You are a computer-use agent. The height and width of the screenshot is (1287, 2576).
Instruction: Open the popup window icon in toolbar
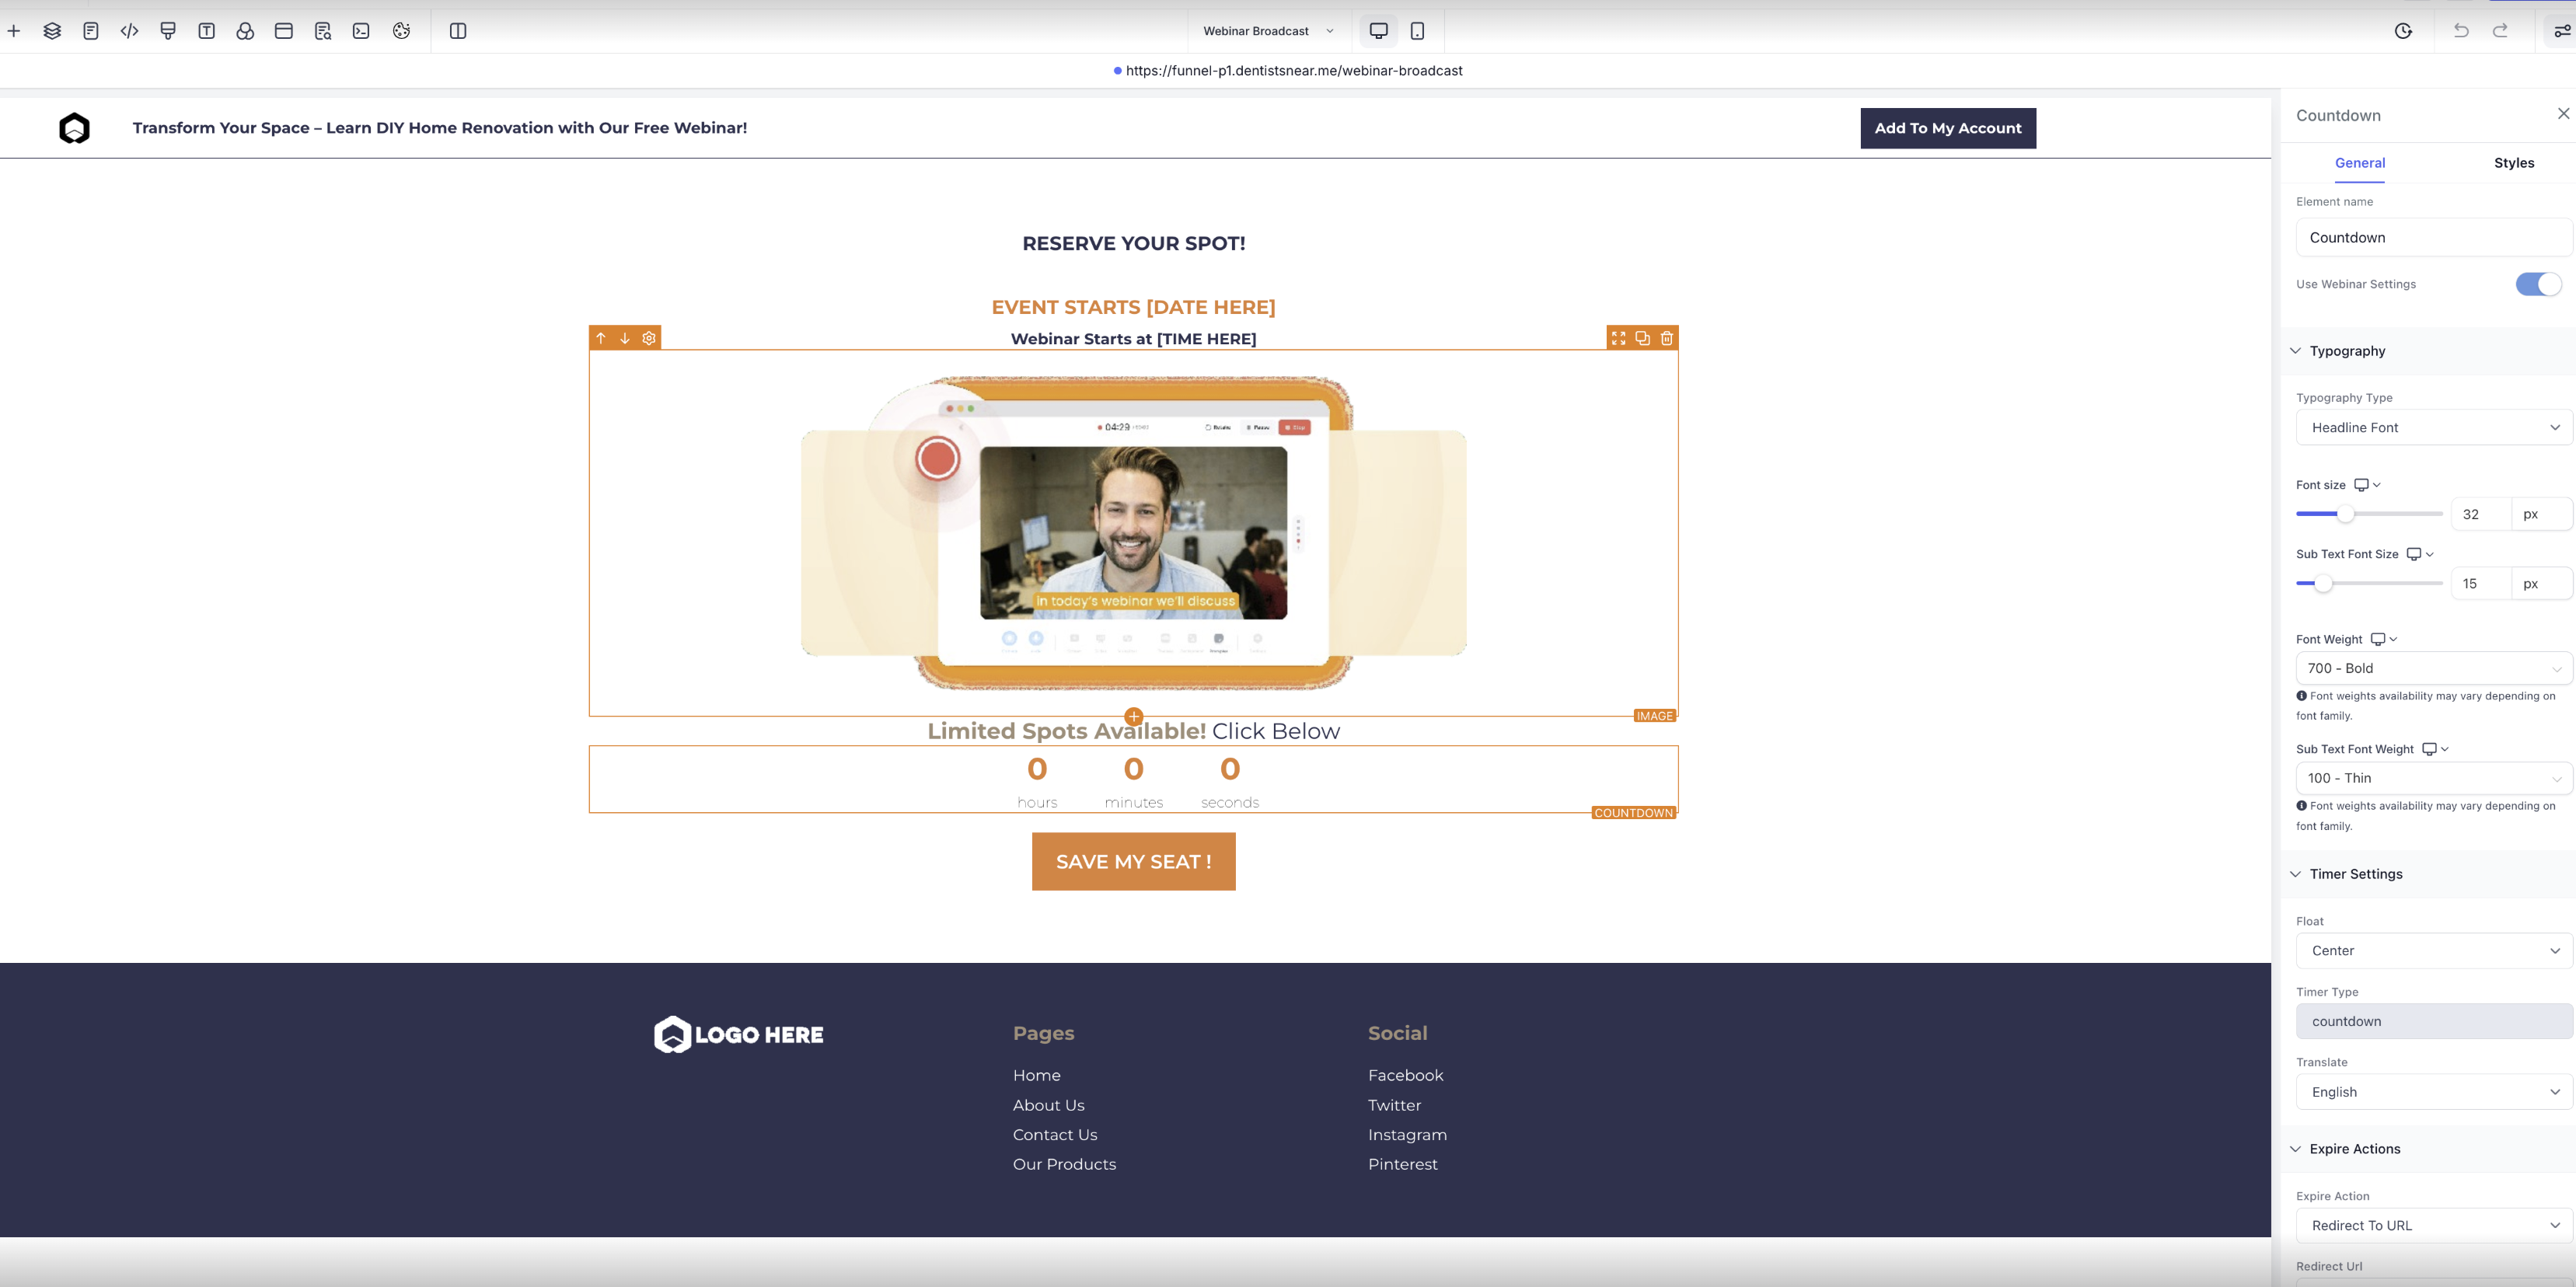[284, 31]
